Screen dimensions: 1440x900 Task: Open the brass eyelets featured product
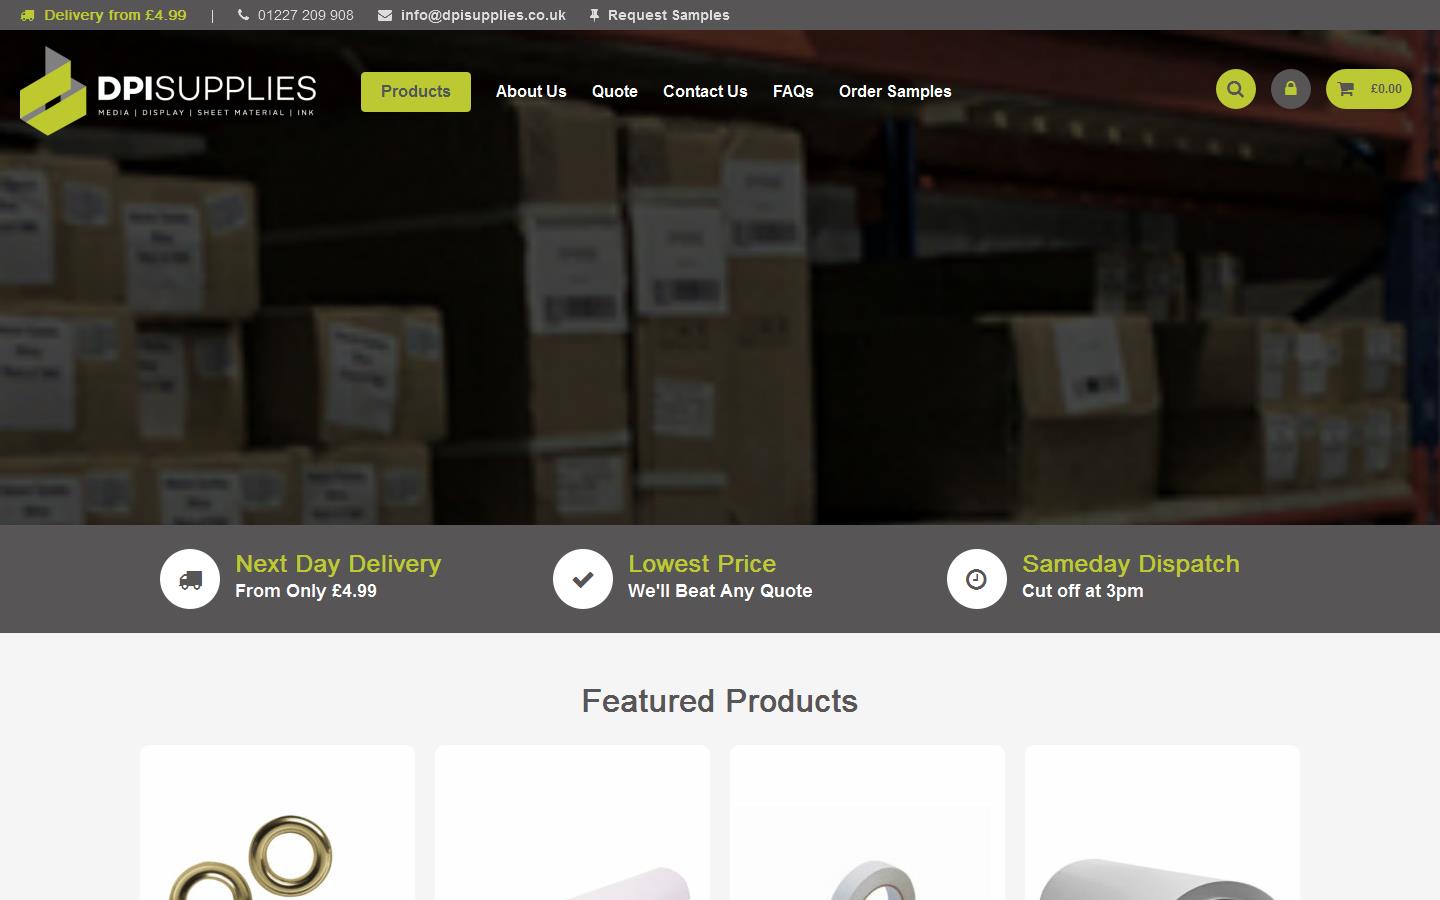coord(277,823)
